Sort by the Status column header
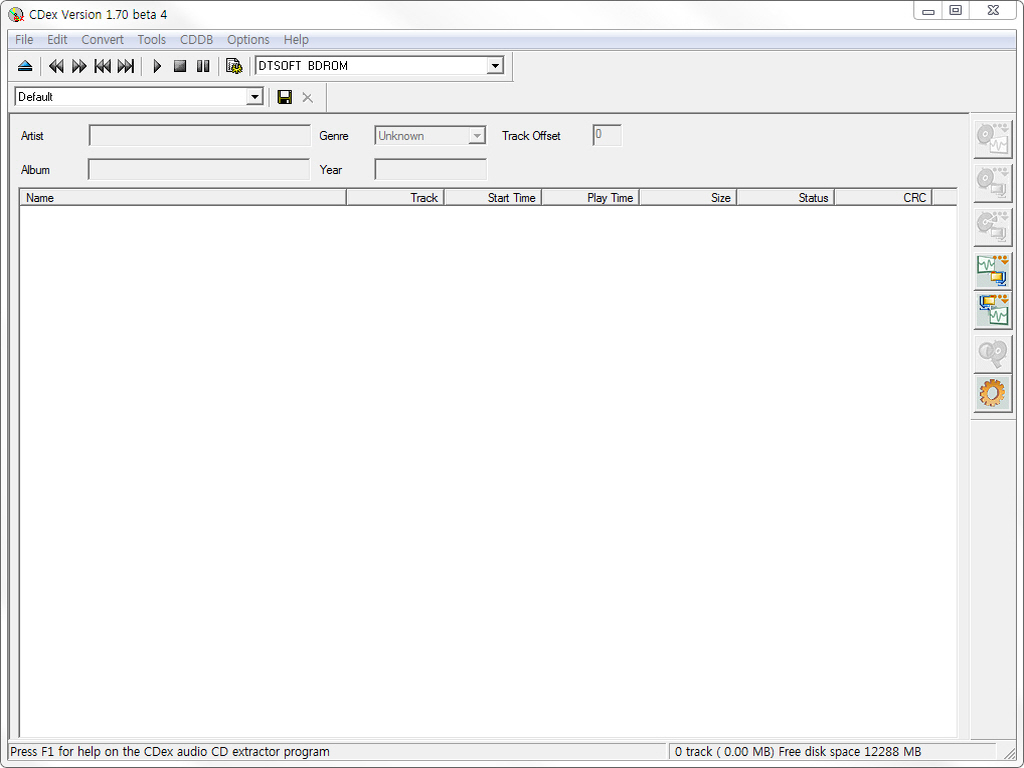Viewport: 1024px width, 768px height. coord(786,197)
